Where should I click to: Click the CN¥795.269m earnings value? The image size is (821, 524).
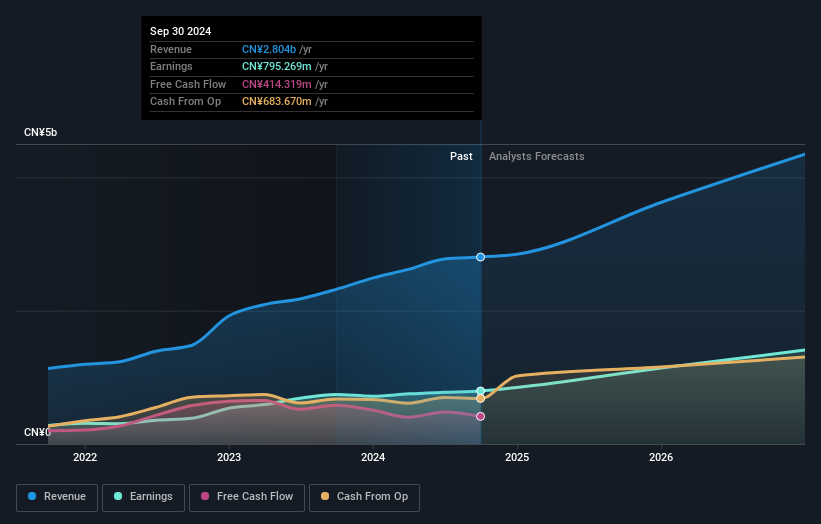276,66
